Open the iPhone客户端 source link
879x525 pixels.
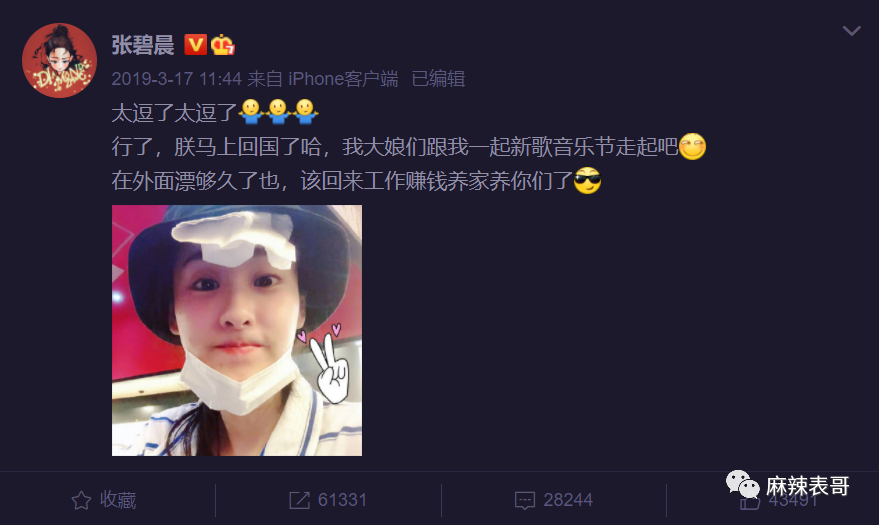click(x=343, y=79)
